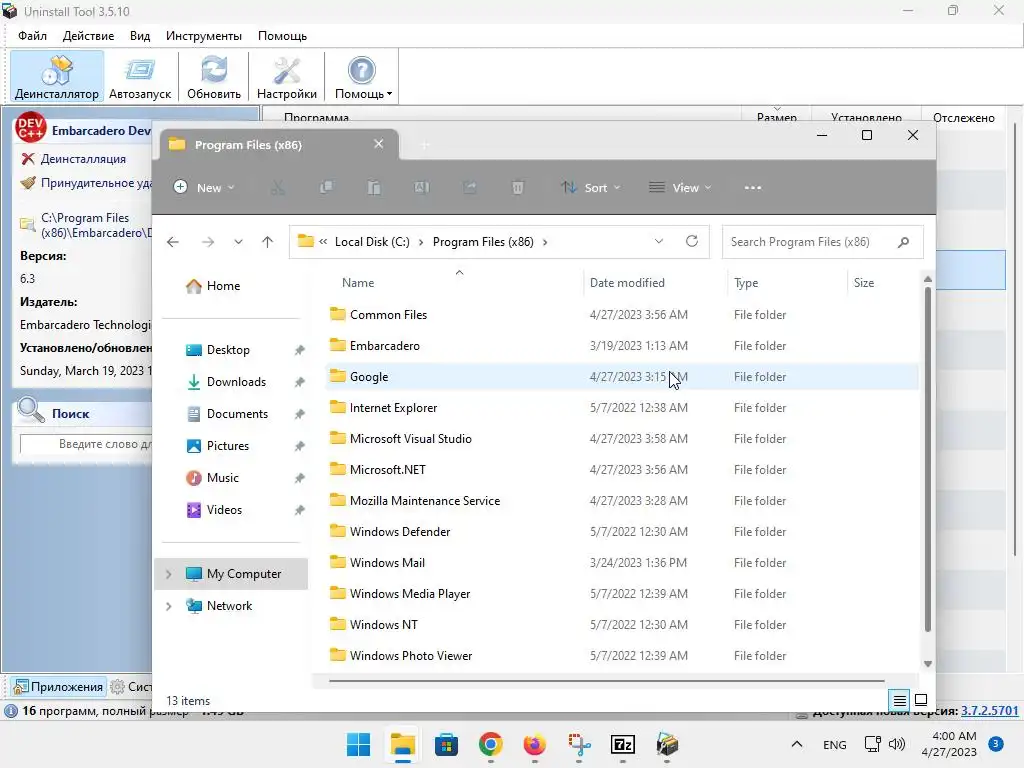Open the Помощь menu in menu bar
1024x768 pixels.
pyautogui.click(x=282, y=36)
